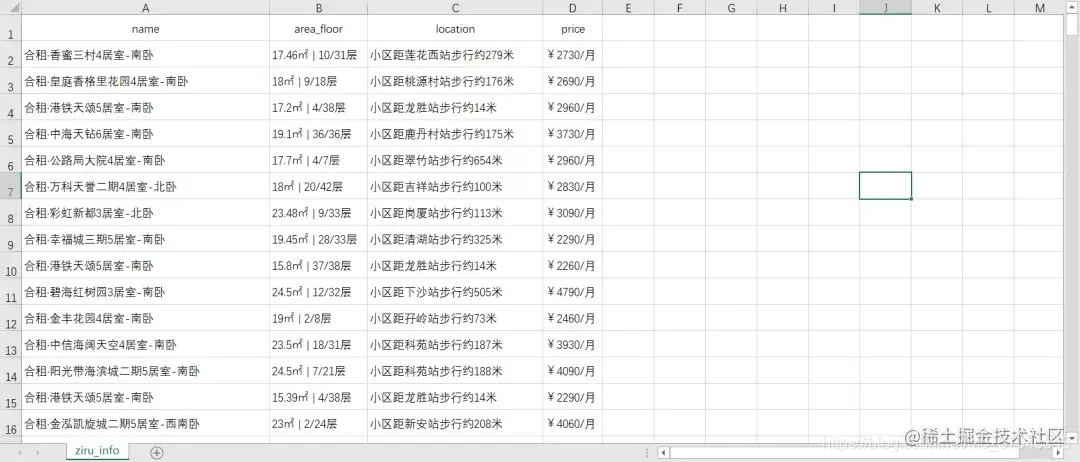
Task: Select row 10 header
Action: click(11, 266)
